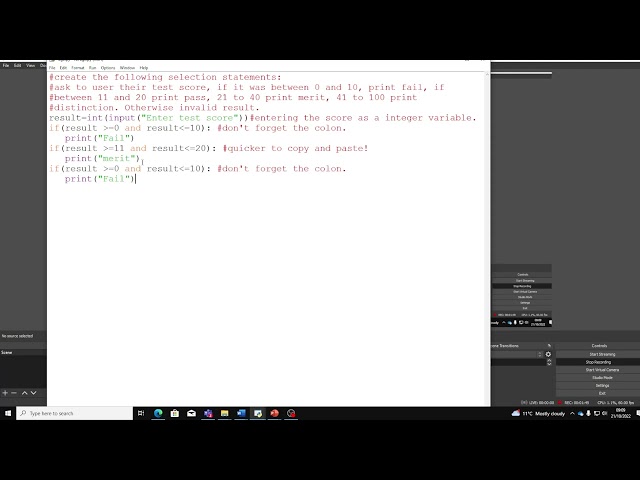This screenshot has height=480, width=640.
Task: Click the comment '#quicker to copy and paste!'
Action: coord(296,148)
